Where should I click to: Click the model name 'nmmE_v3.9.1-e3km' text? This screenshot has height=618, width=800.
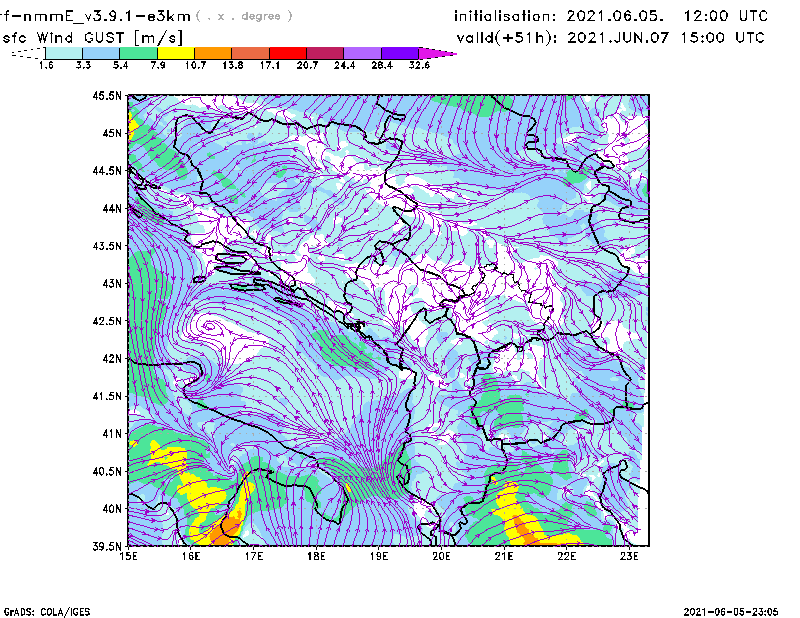coord(107,16)
